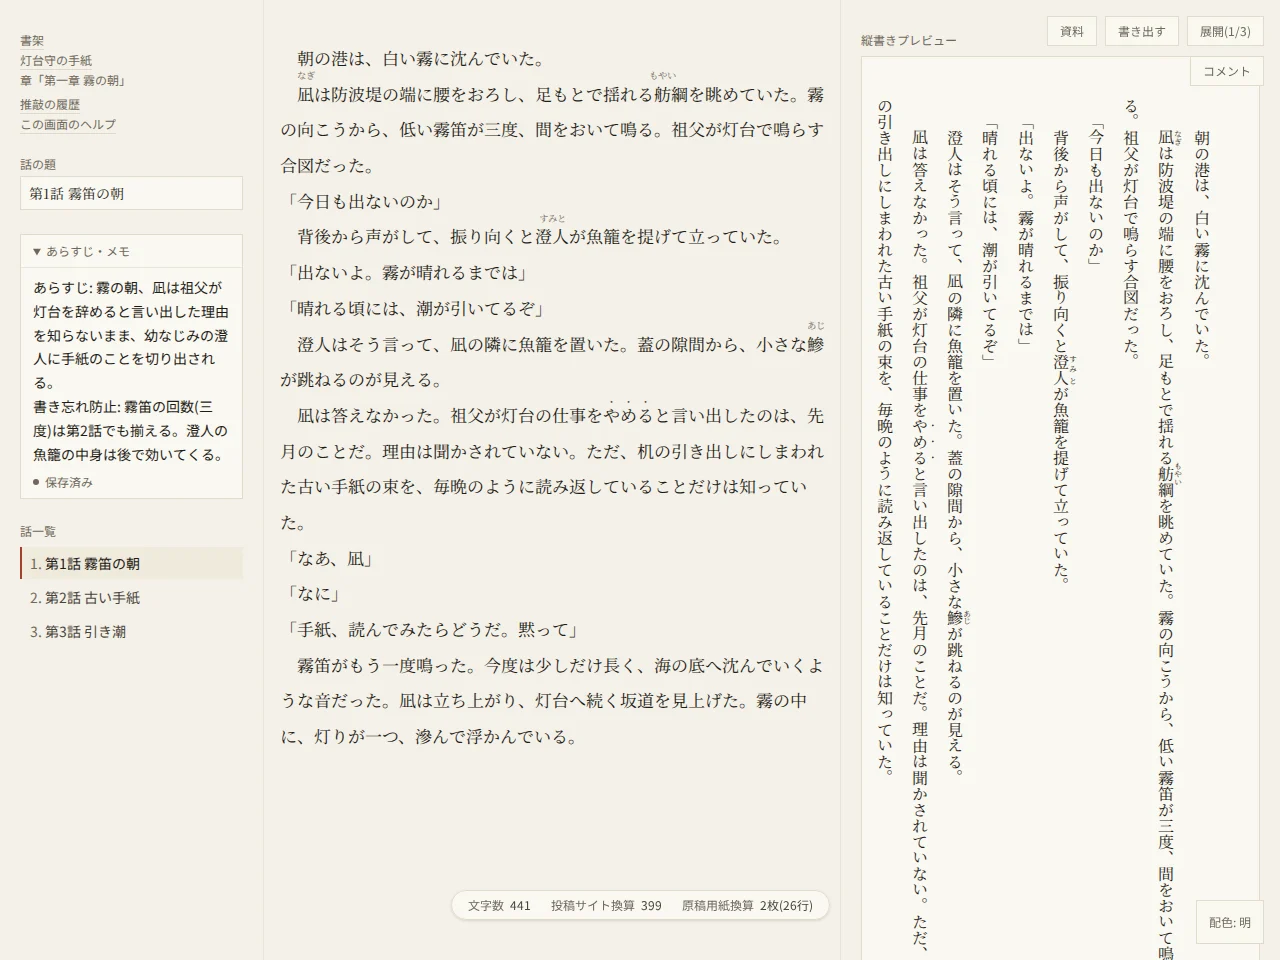Click the 縦書きプレビュー heading
1280x960 pixels.
[909, 41]
